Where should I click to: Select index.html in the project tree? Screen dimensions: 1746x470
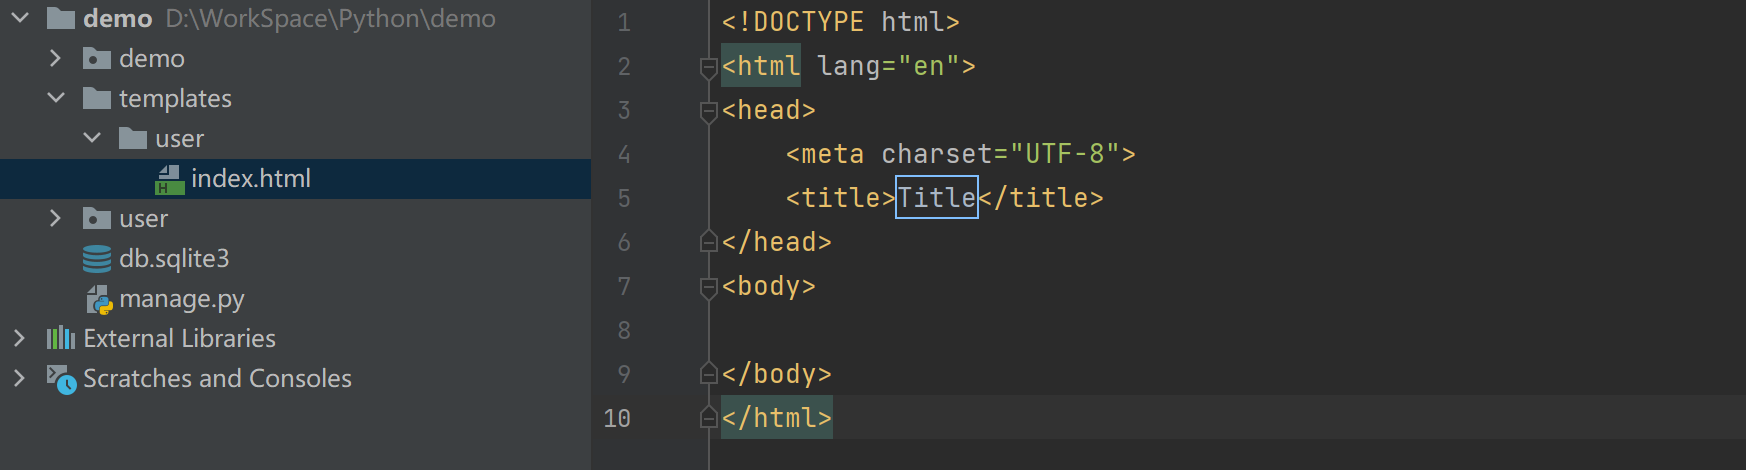[x=250, y=179]
